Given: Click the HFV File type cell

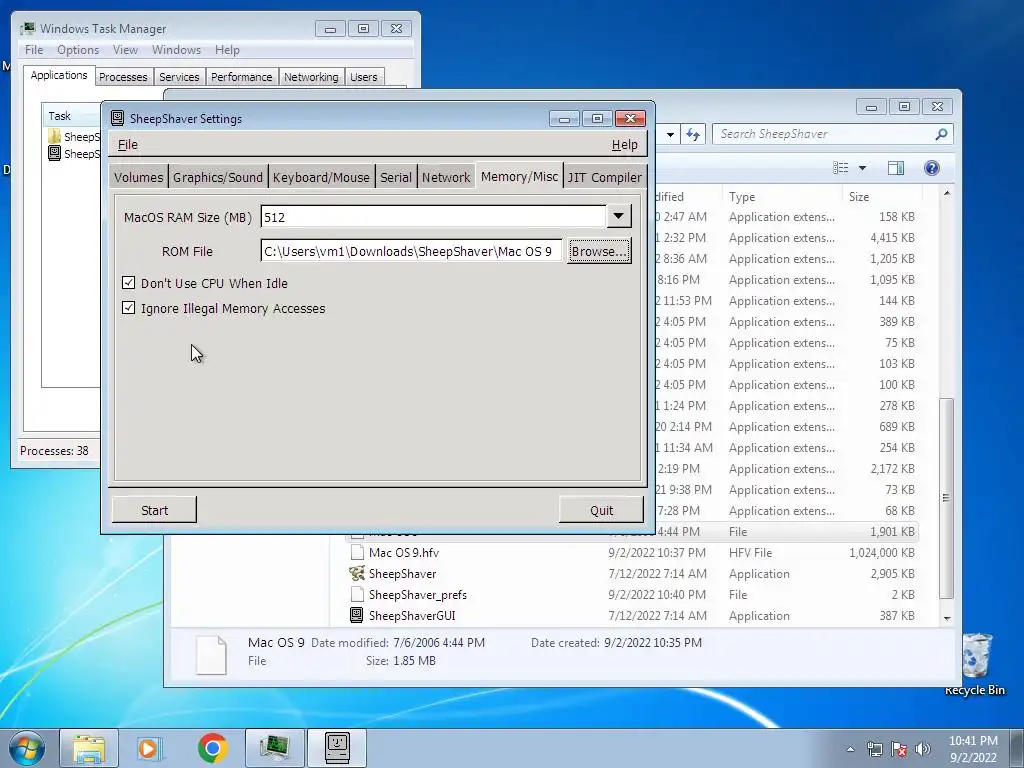Looking at the screenshot, I should point(750,552).
